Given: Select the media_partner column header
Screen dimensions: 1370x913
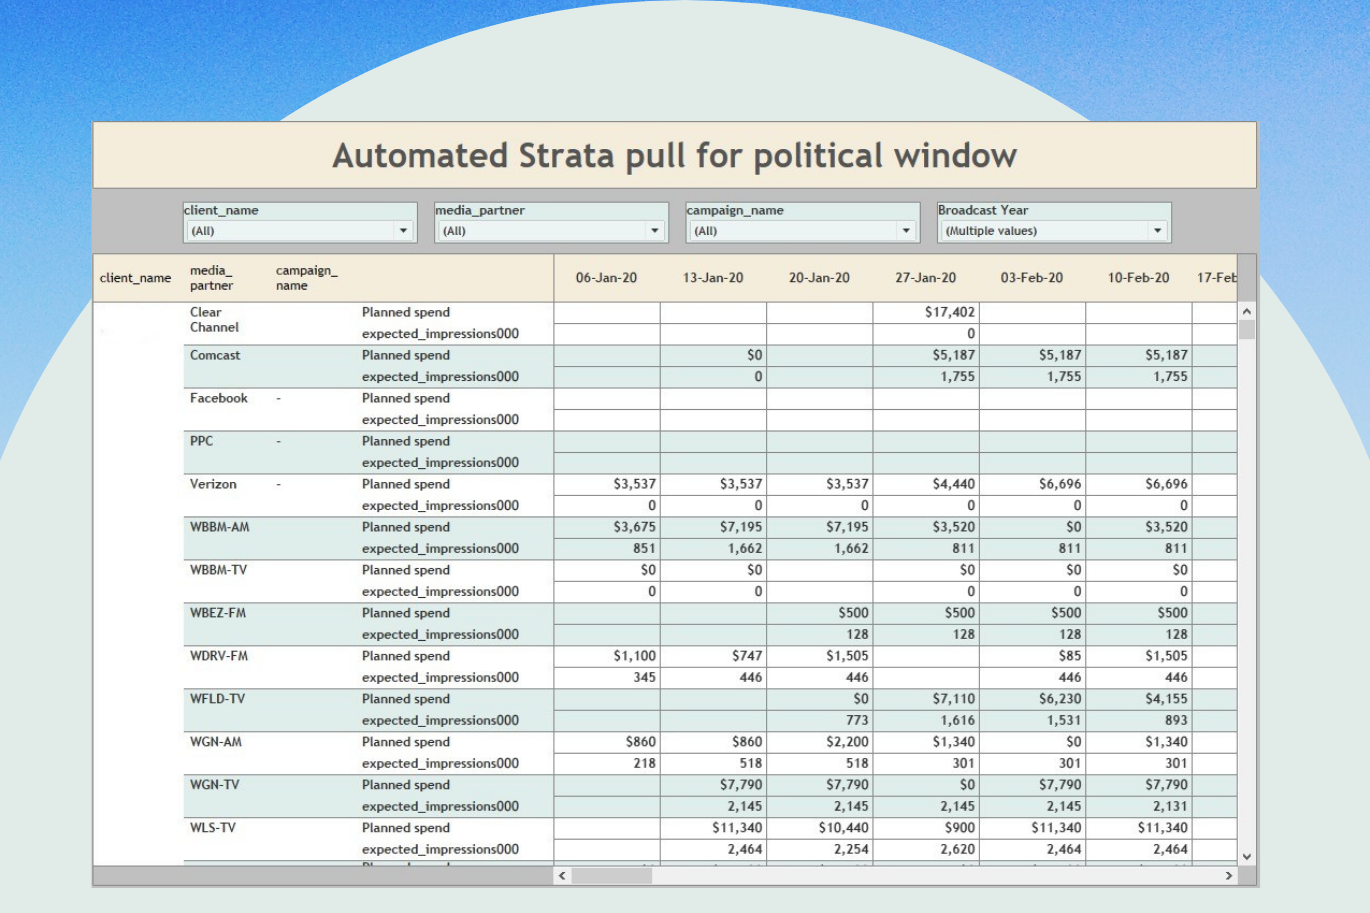Looking at the screenshot, I should [x=211, y=278].
